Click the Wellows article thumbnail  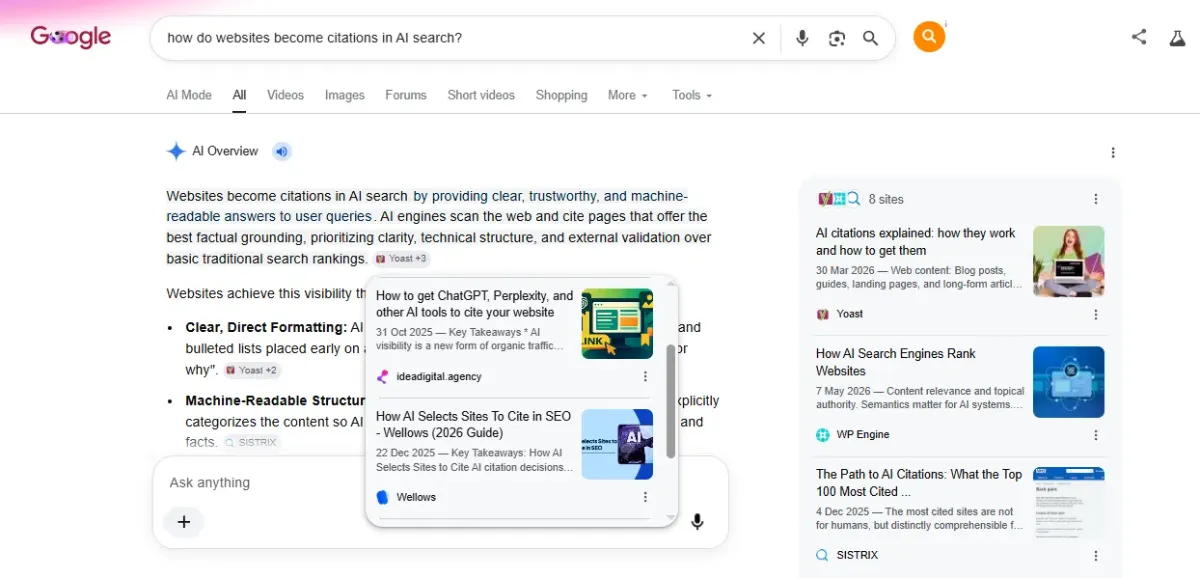tap(617, 444)
